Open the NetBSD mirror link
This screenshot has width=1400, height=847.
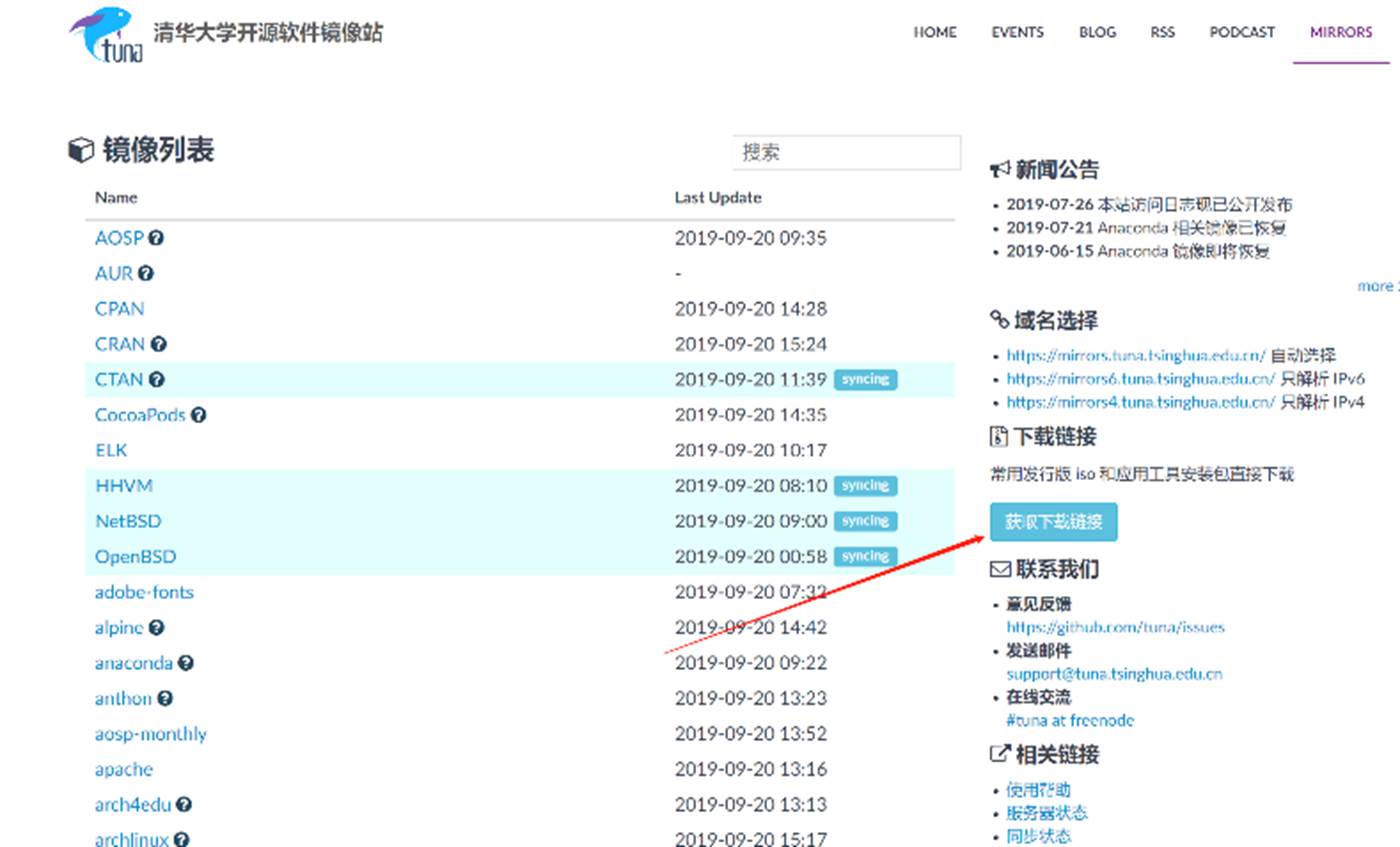coord(128,521)
